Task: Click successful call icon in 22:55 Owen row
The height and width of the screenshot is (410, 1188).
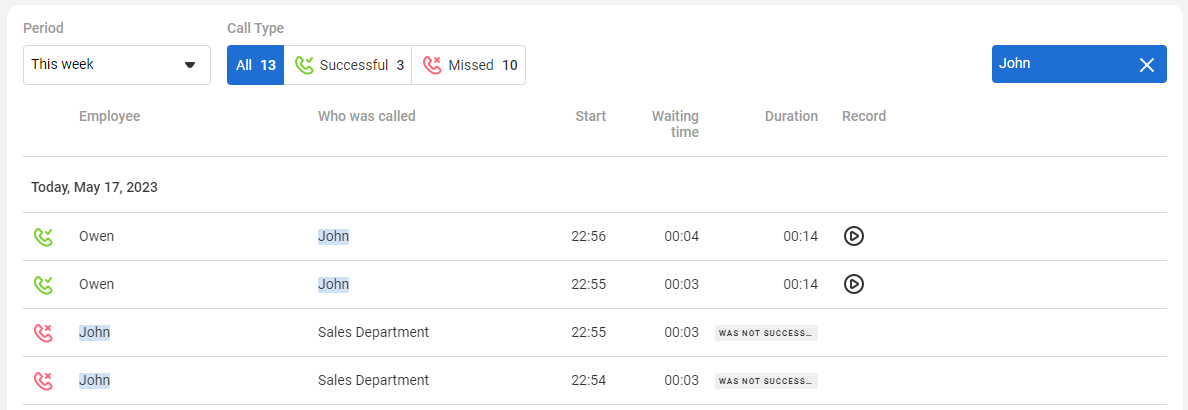Action: coord(43,285)
